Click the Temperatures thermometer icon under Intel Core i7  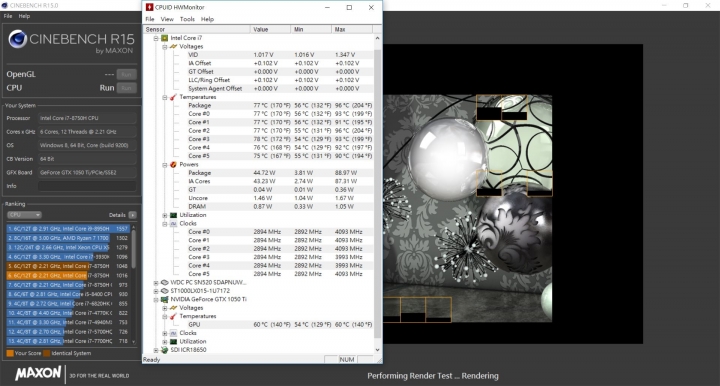(173, 97)
